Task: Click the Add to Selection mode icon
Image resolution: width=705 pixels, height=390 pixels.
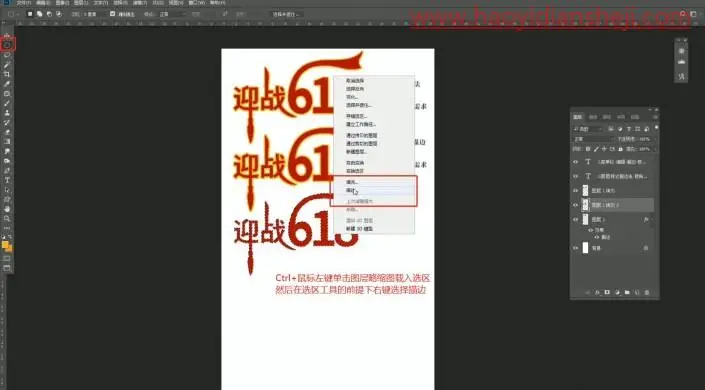Action: 40,14
